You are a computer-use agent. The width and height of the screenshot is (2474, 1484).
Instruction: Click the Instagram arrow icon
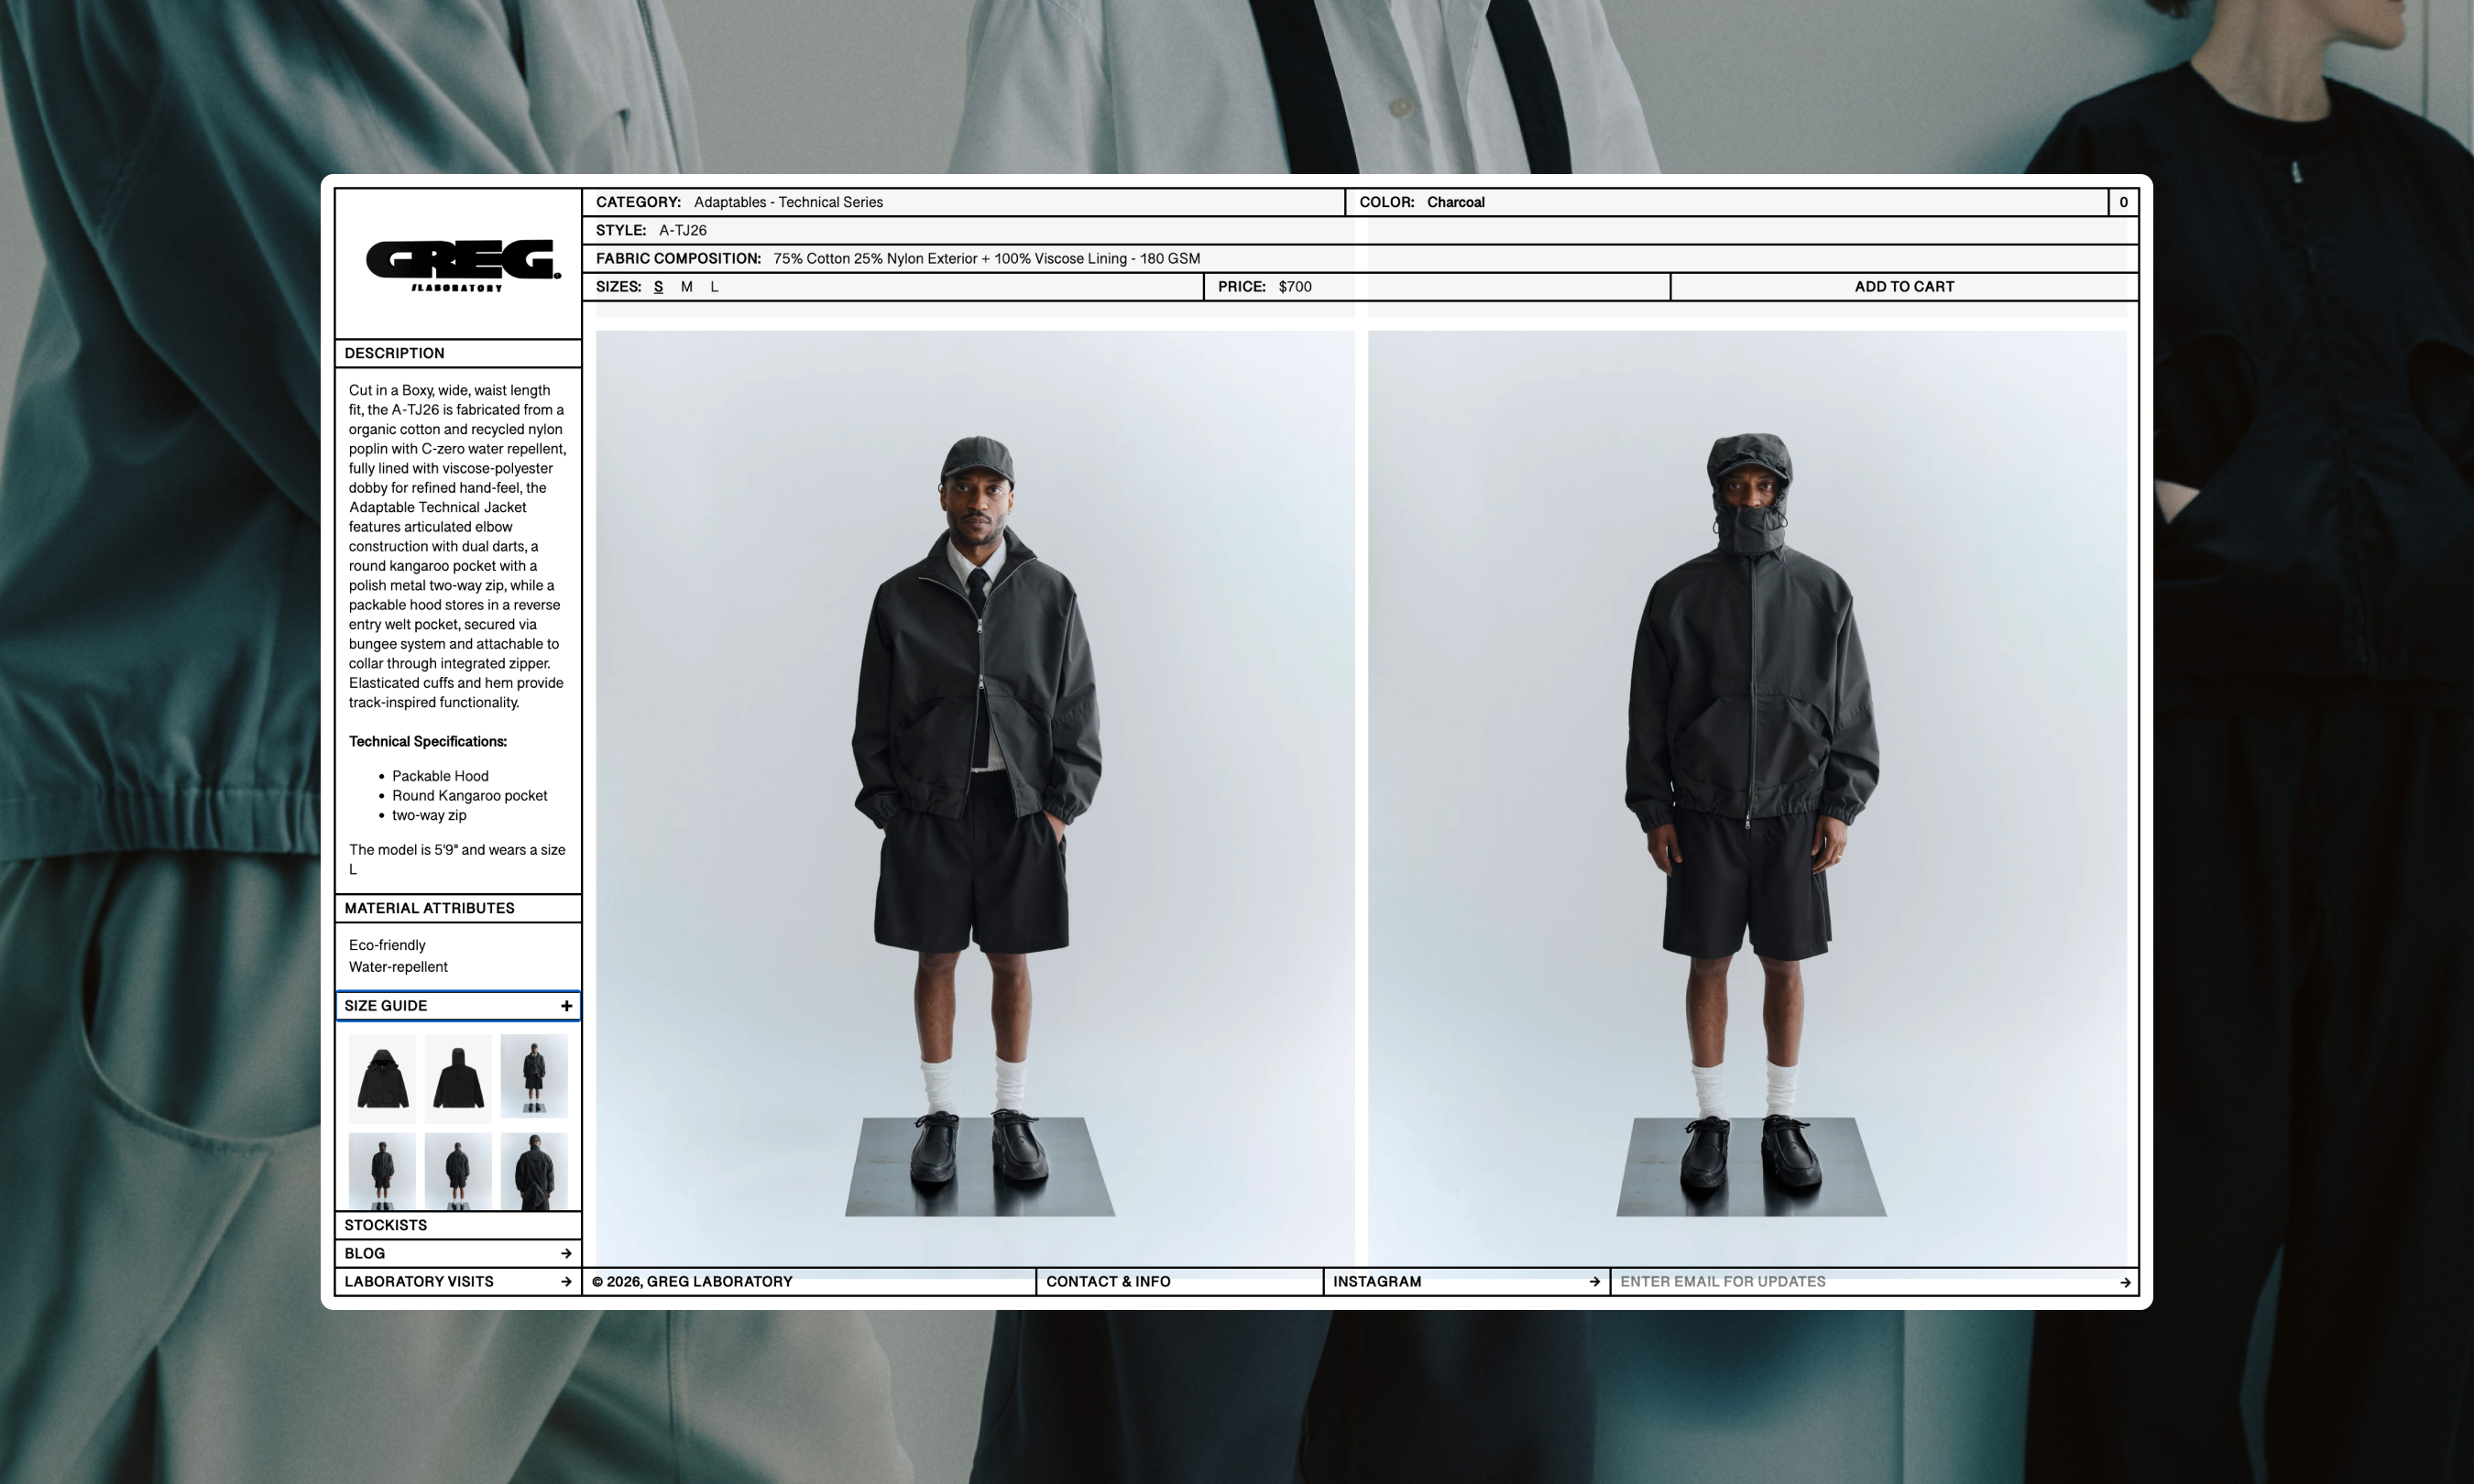(1594, 1281)
